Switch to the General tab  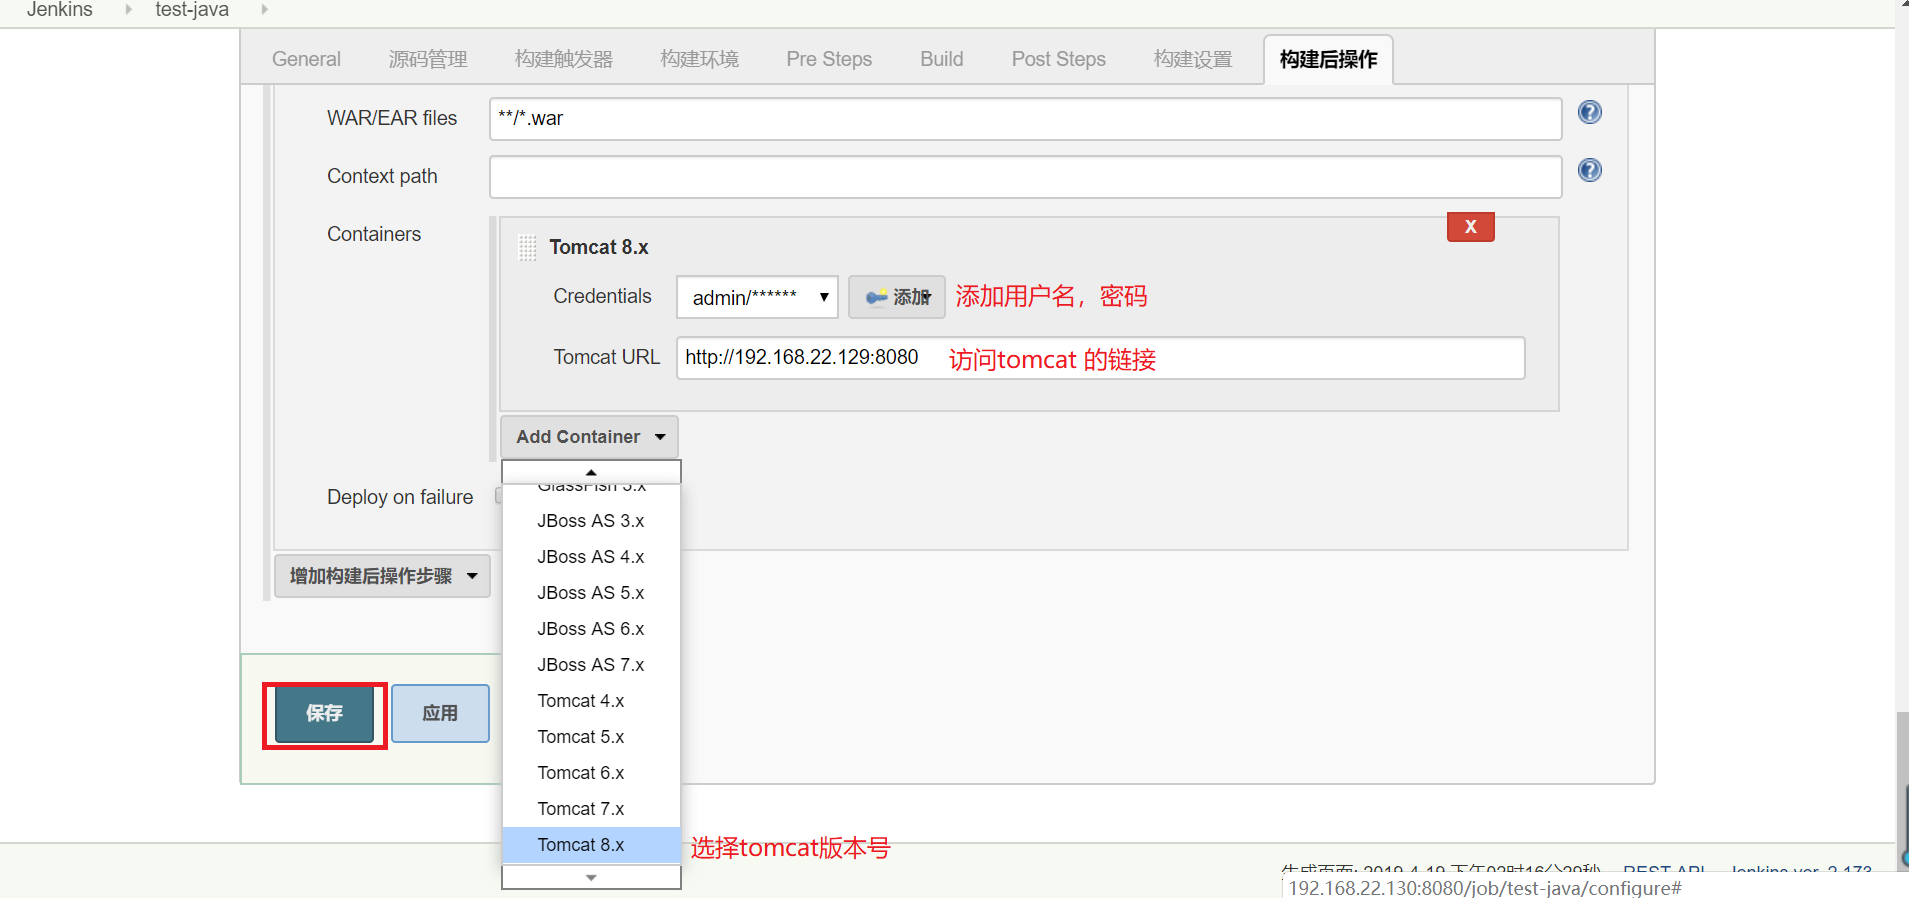pyautogui.click(x=306, y=59)
